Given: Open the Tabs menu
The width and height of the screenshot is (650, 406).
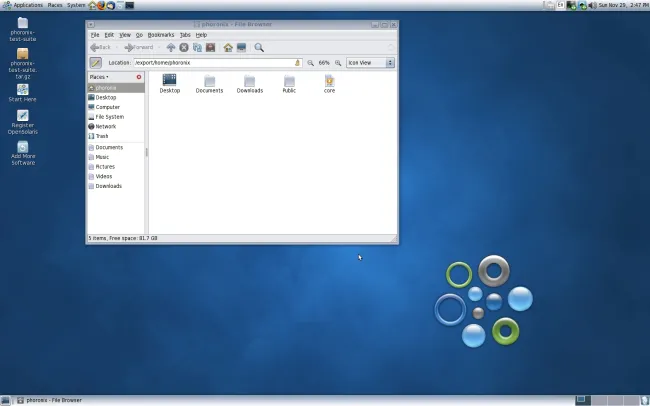Looking at the screenshot, I should [x=185, y=35].
